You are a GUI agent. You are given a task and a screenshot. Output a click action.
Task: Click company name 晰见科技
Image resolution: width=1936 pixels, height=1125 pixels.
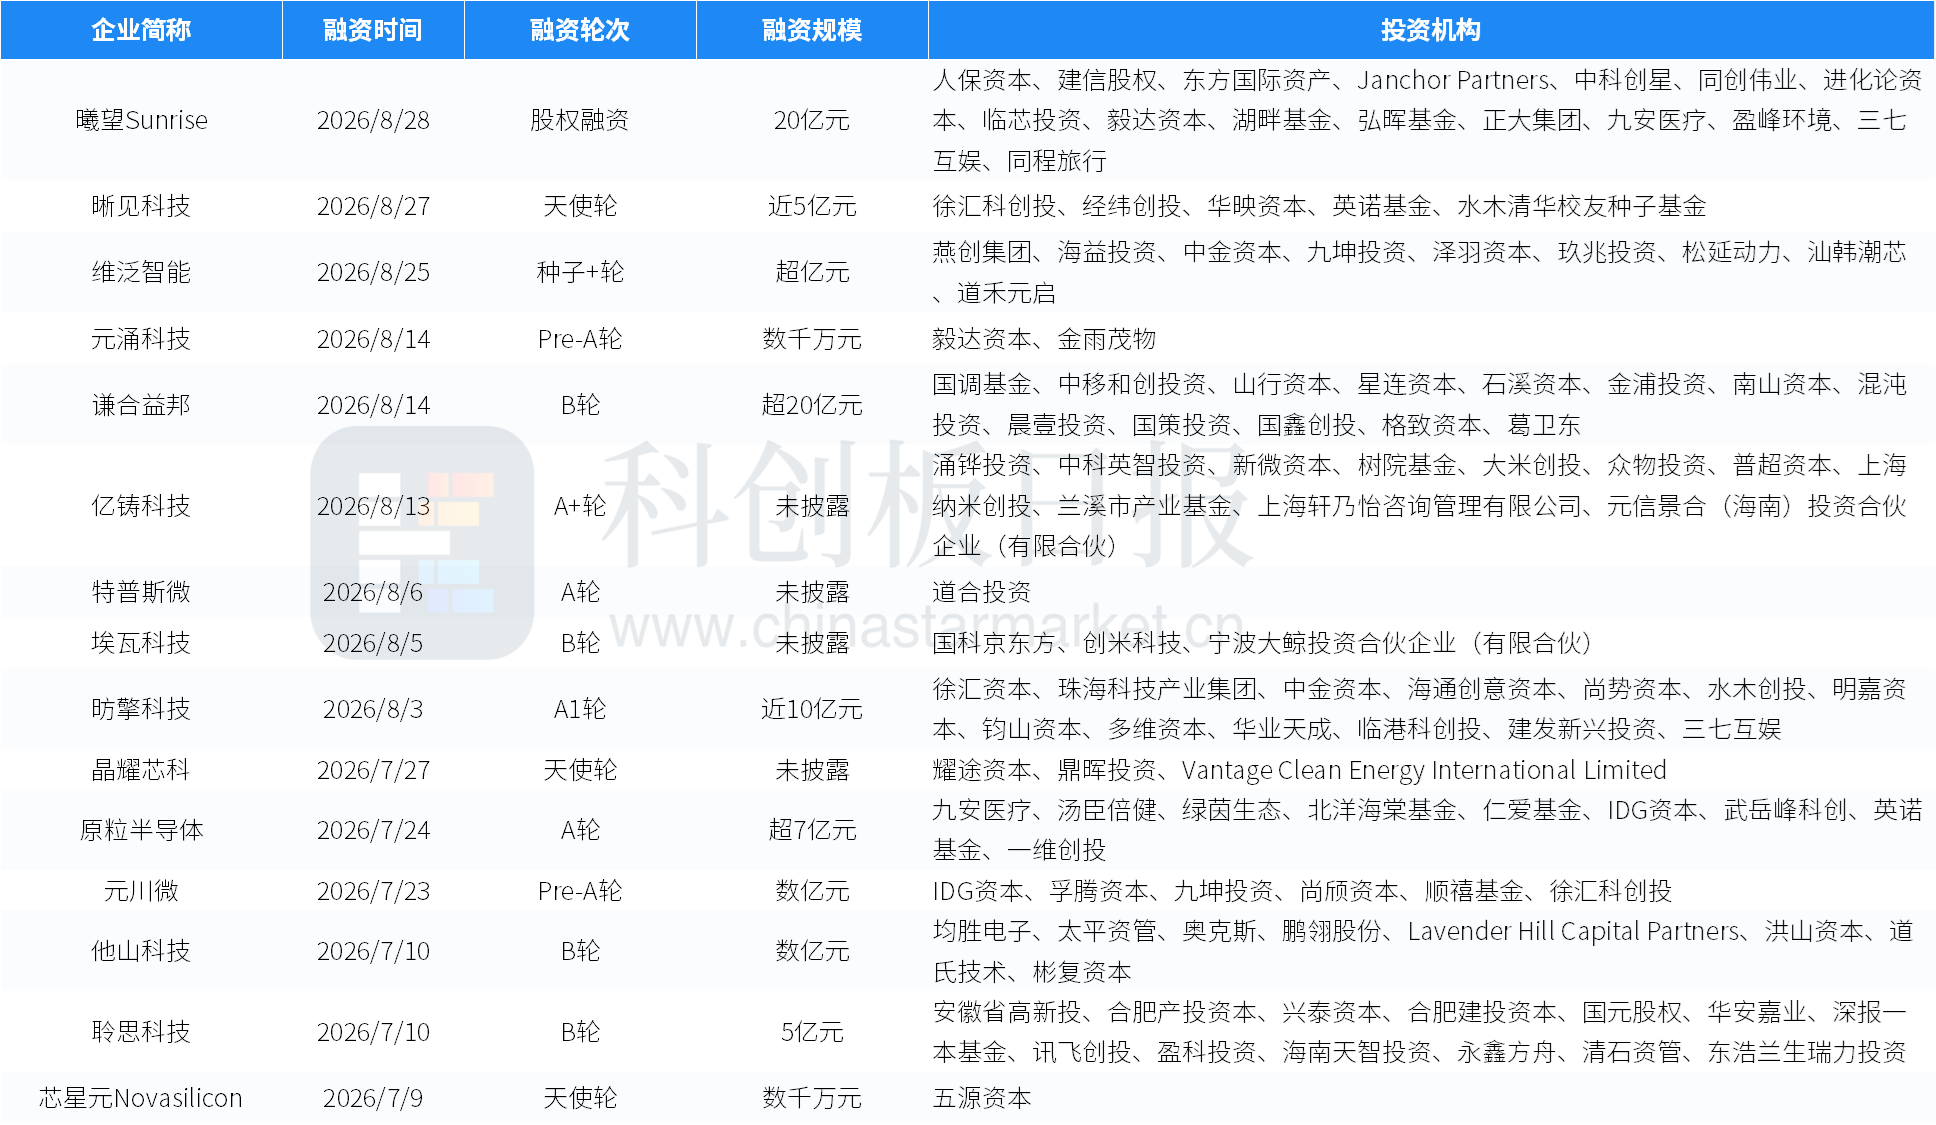point(141,206)
